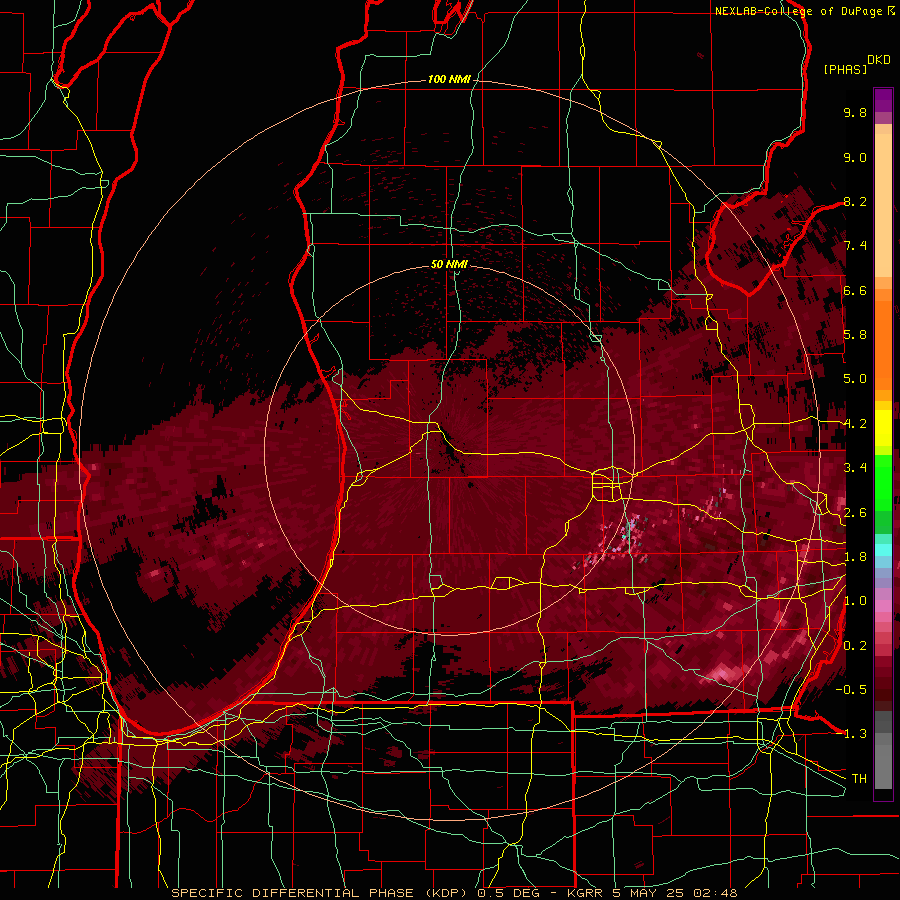Pick the cyan segment of the color bar
The image size is (900, 900).
[883, 549]
